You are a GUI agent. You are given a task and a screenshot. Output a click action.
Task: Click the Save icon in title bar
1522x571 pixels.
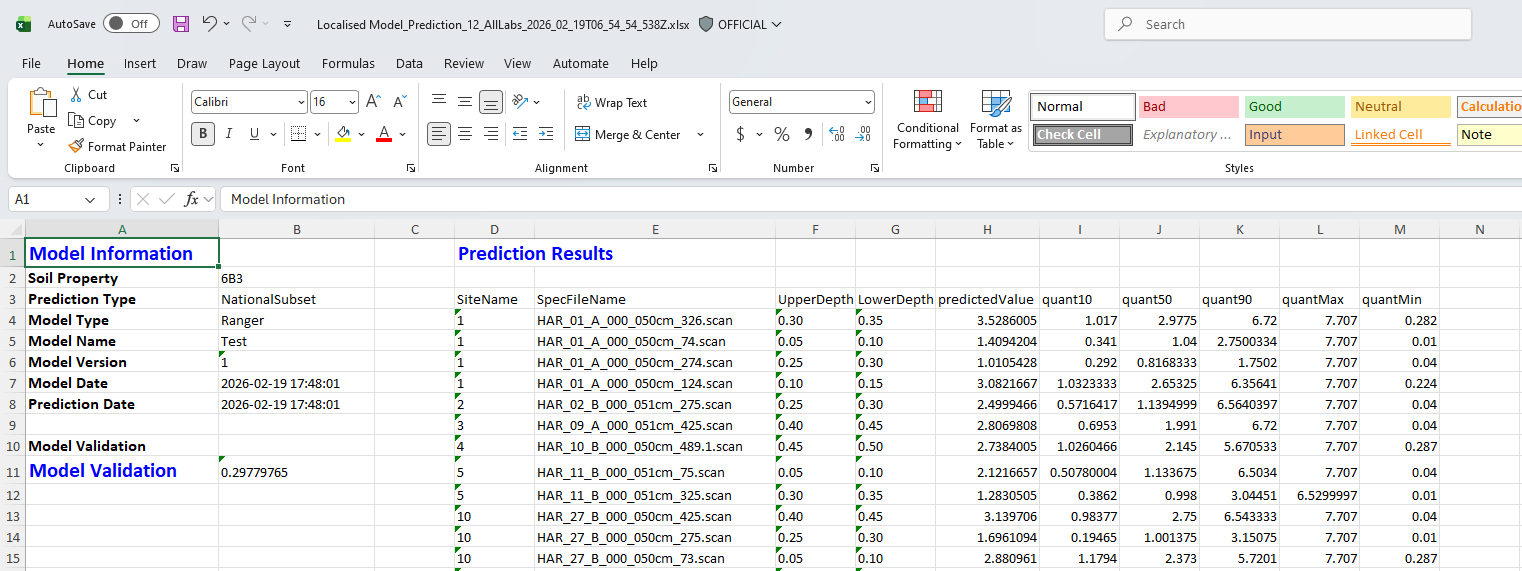(181, 24)
